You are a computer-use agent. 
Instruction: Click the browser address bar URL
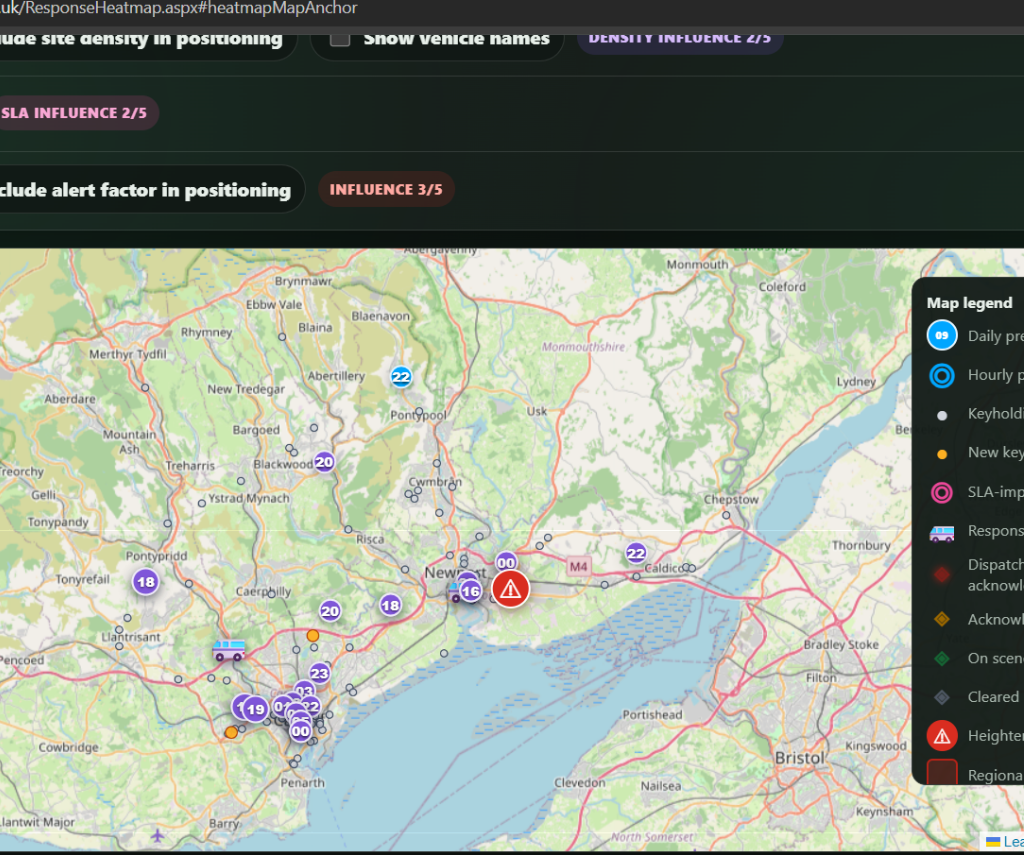pos(179,8)
